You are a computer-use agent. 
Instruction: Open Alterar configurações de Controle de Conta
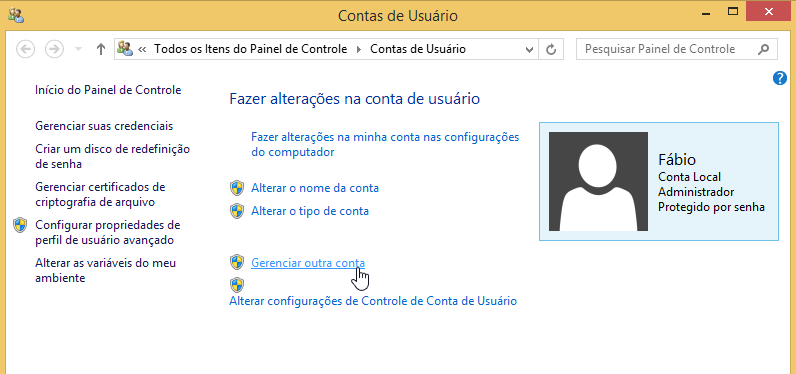[373, 301]
